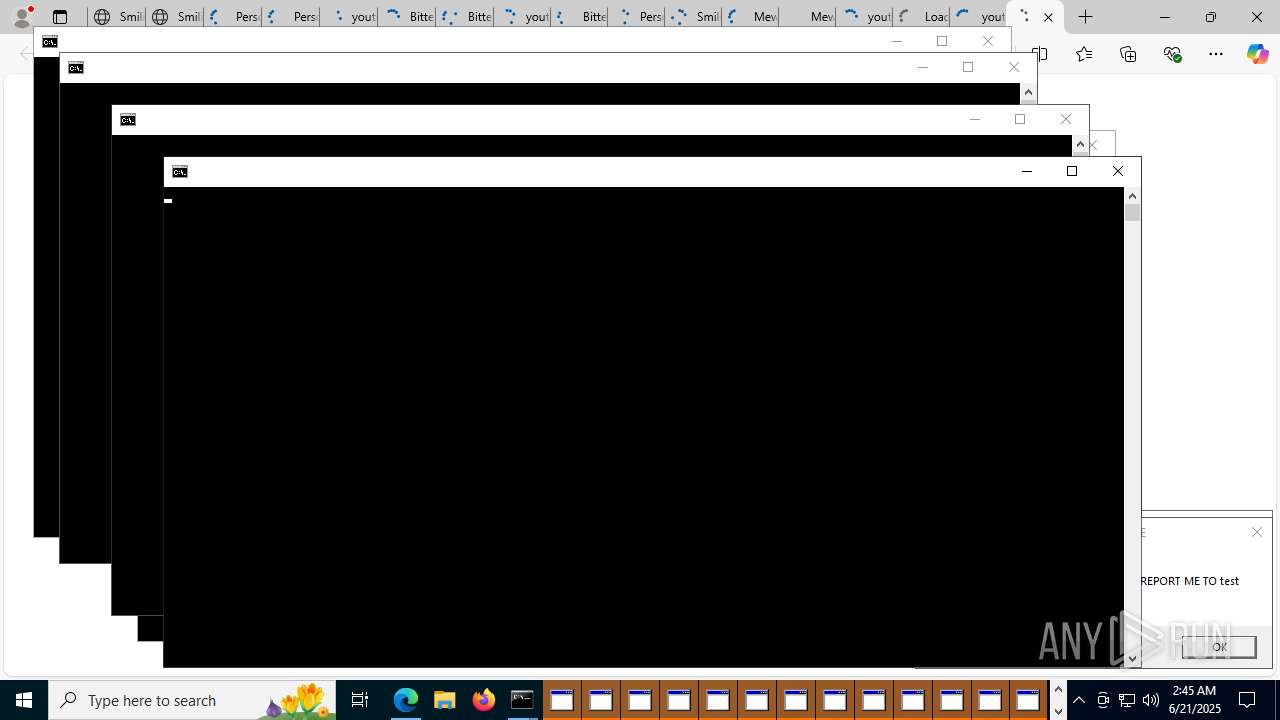Minimize the Edge browser window
Viewport: 1280px width, 720px height.
tap(1164, 17)
